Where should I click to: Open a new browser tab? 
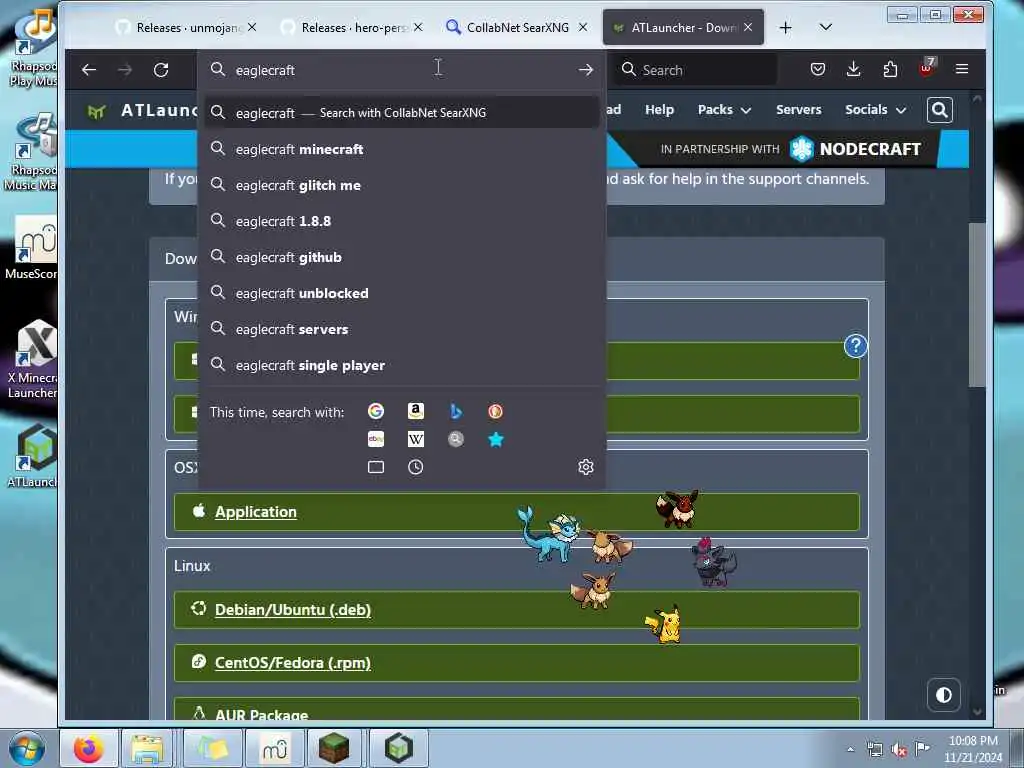(x=786, y=27)
